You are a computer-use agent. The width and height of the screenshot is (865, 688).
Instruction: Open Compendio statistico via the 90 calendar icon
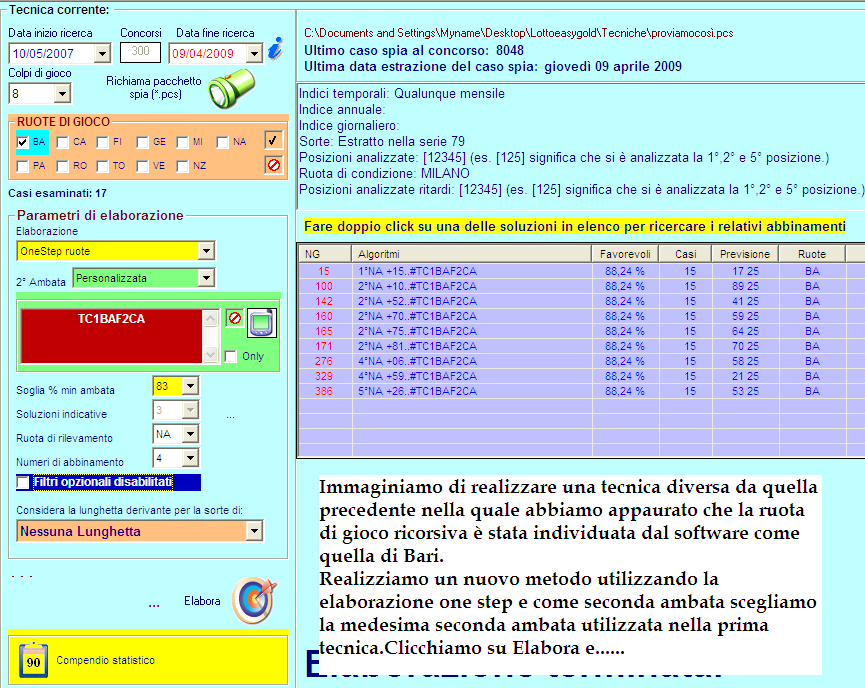[x=33, y=660]
